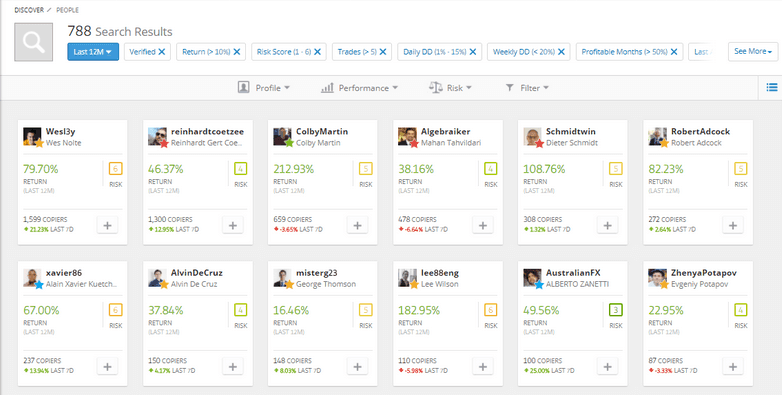Expand the See More filters dropdown
Image resolution: width=782 pixels, height=395 pixels.
tap(753, 51)
